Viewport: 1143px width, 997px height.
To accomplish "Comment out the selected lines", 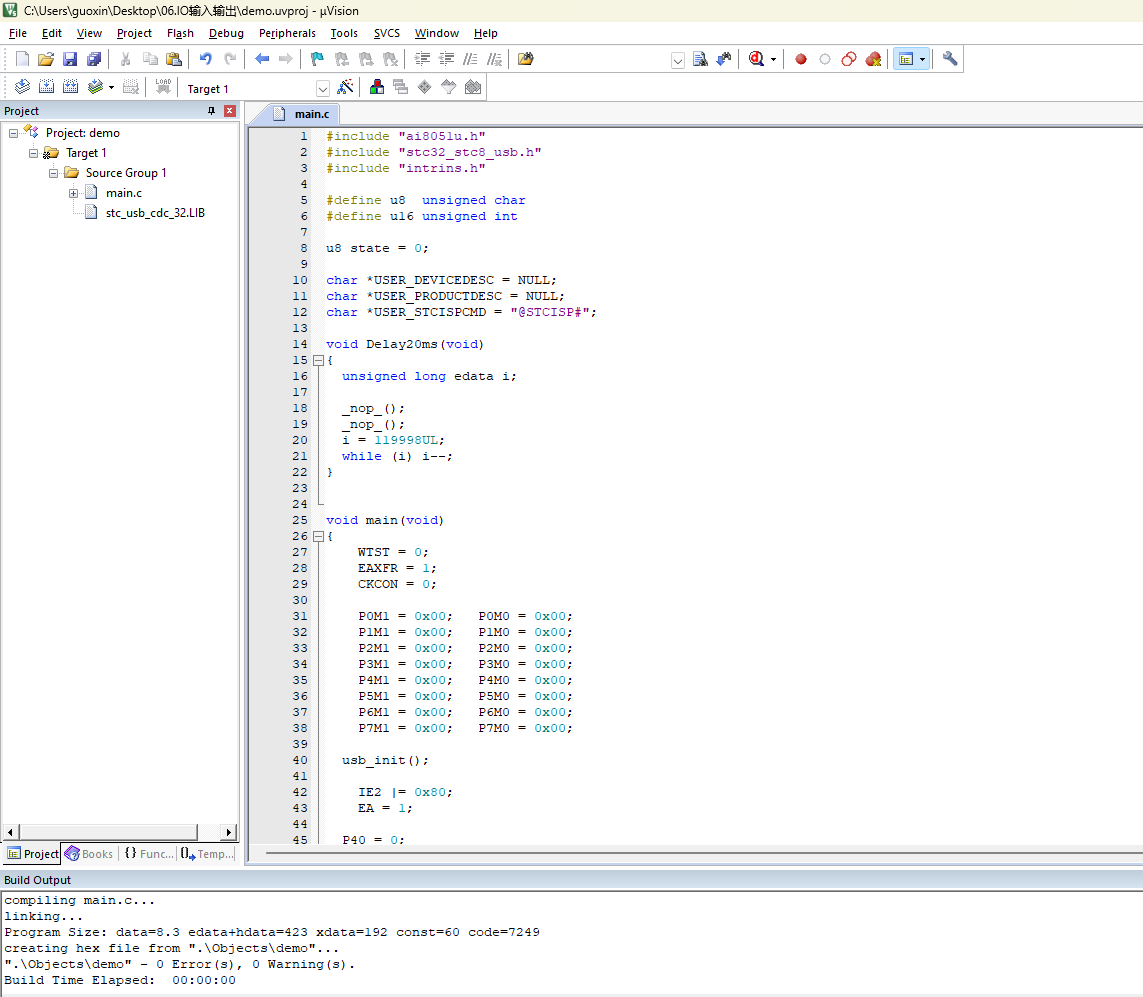I will click(470, 59).
